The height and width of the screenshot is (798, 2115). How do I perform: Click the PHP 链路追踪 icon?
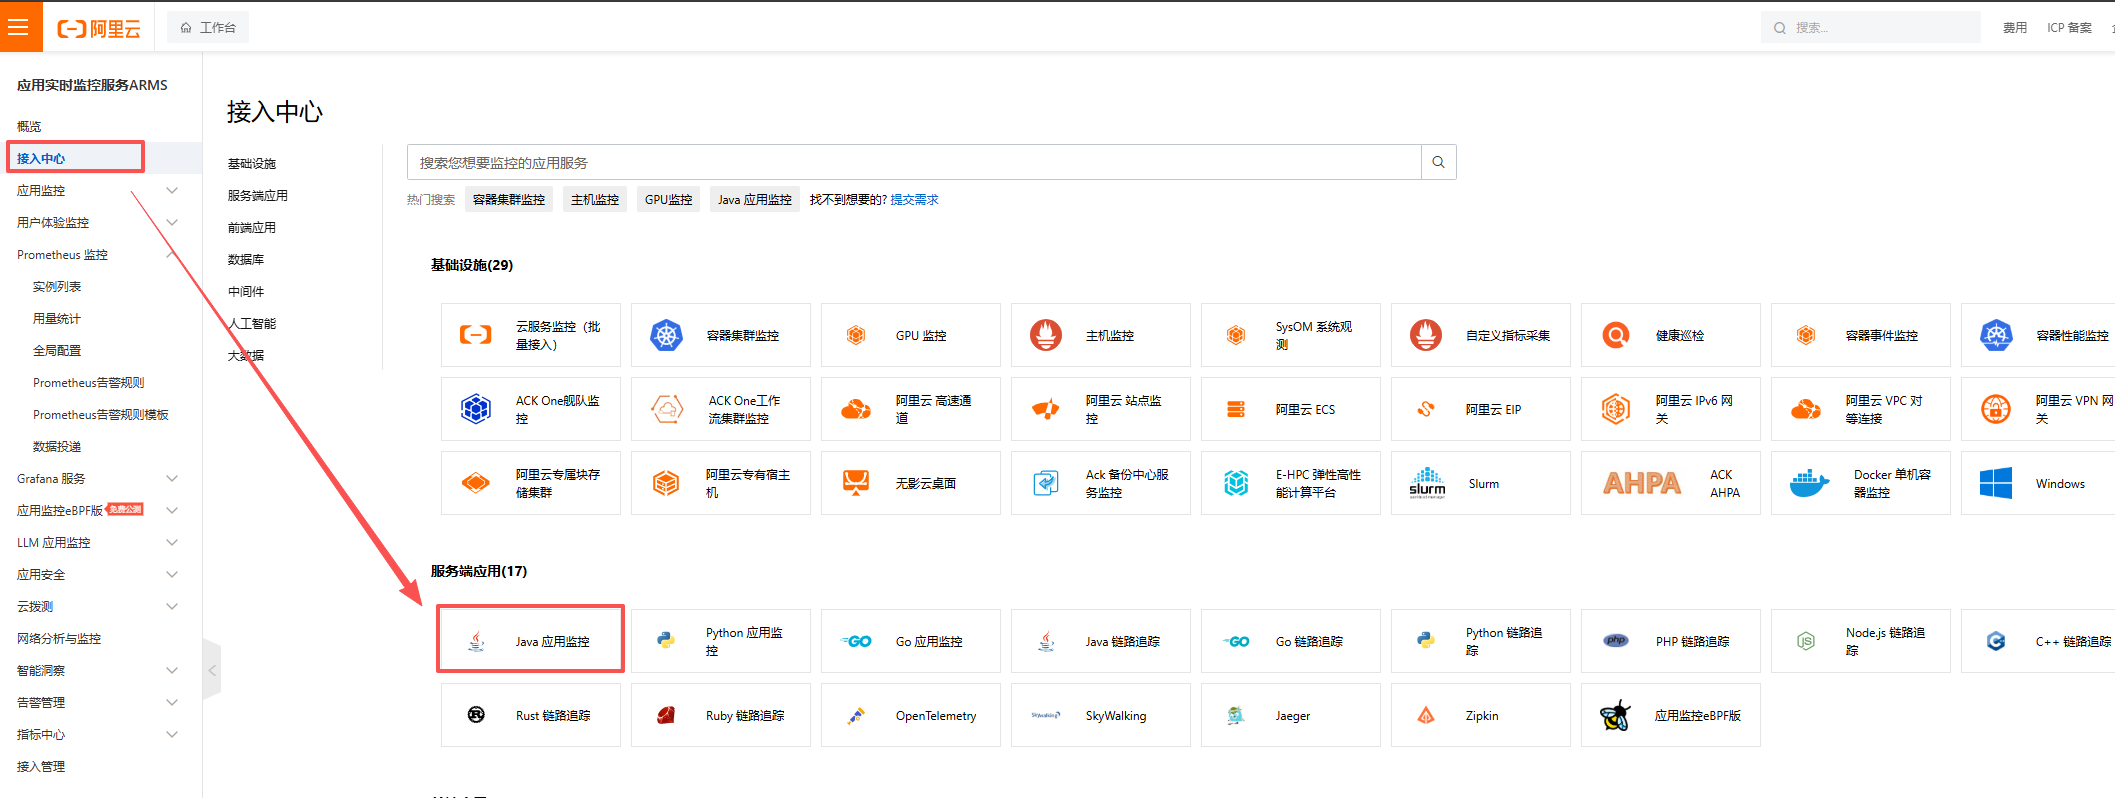click(1616, 641)
